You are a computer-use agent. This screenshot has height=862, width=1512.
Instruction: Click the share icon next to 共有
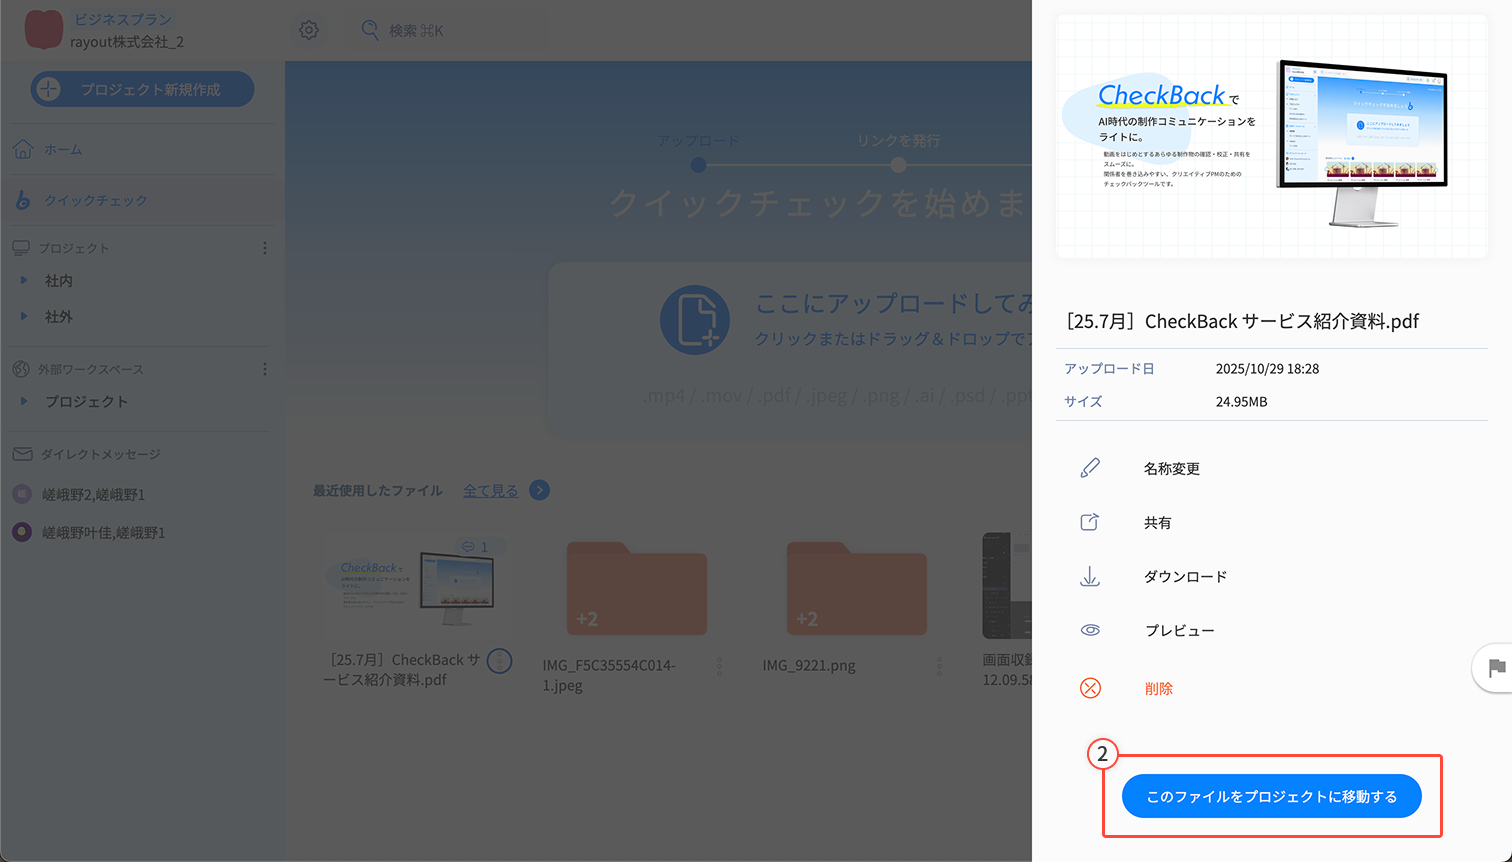pos(1090,522)
